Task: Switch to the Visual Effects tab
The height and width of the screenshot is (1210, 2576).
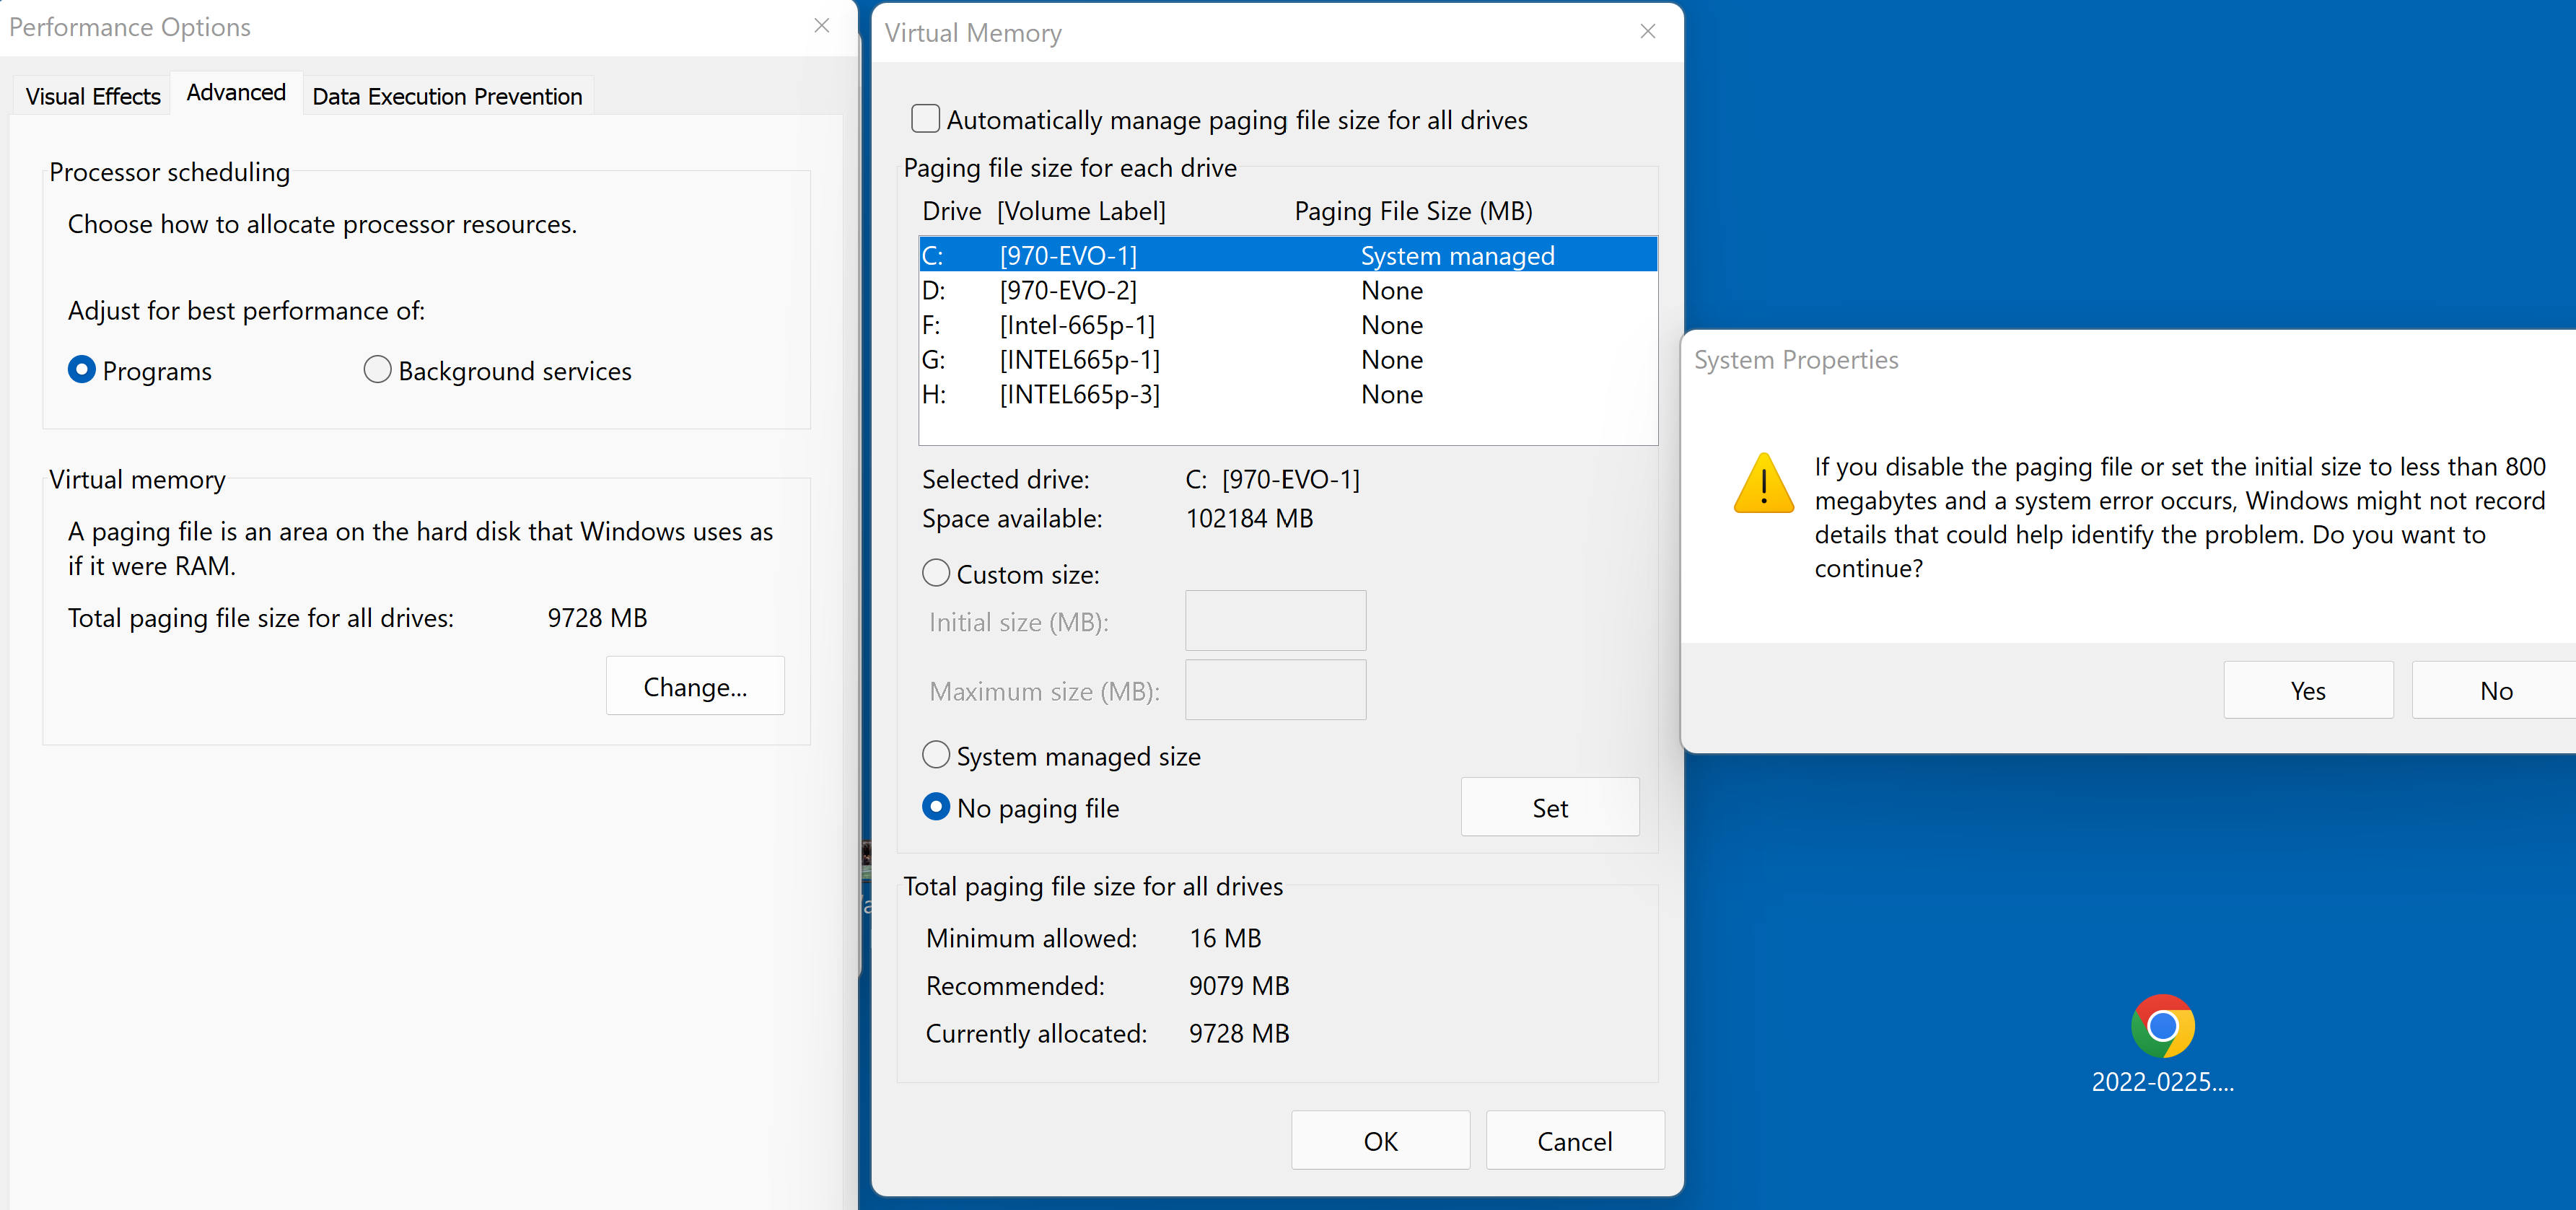Action: 93,96
